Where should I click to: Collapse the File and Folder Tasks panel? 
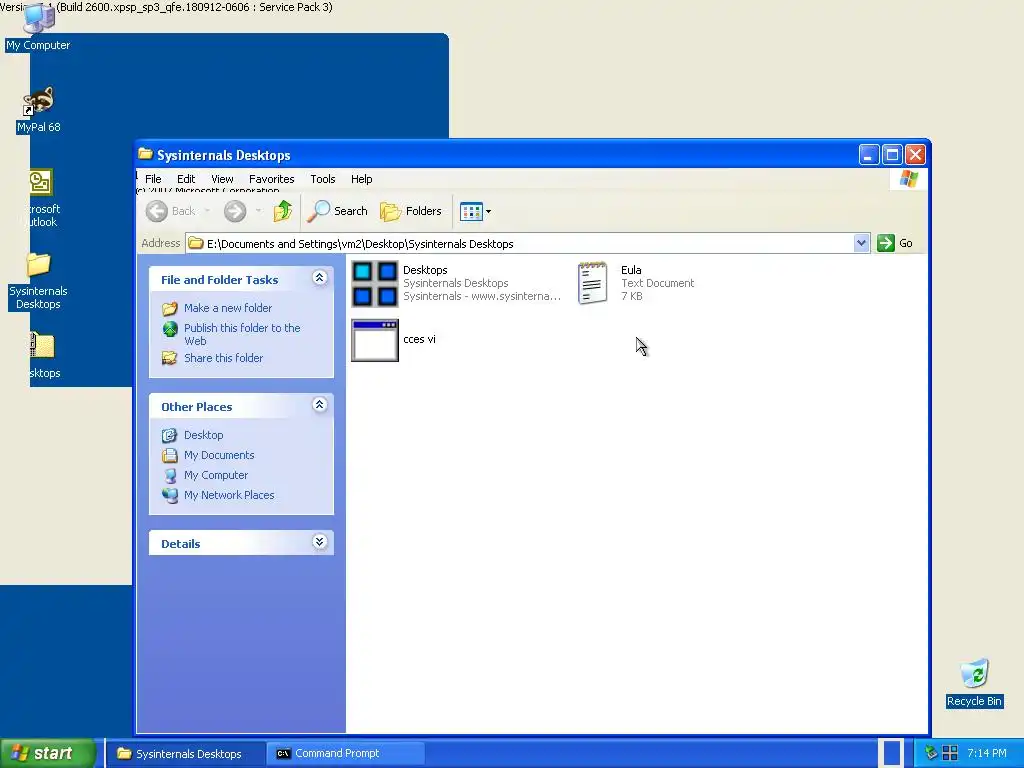point(319,278)
